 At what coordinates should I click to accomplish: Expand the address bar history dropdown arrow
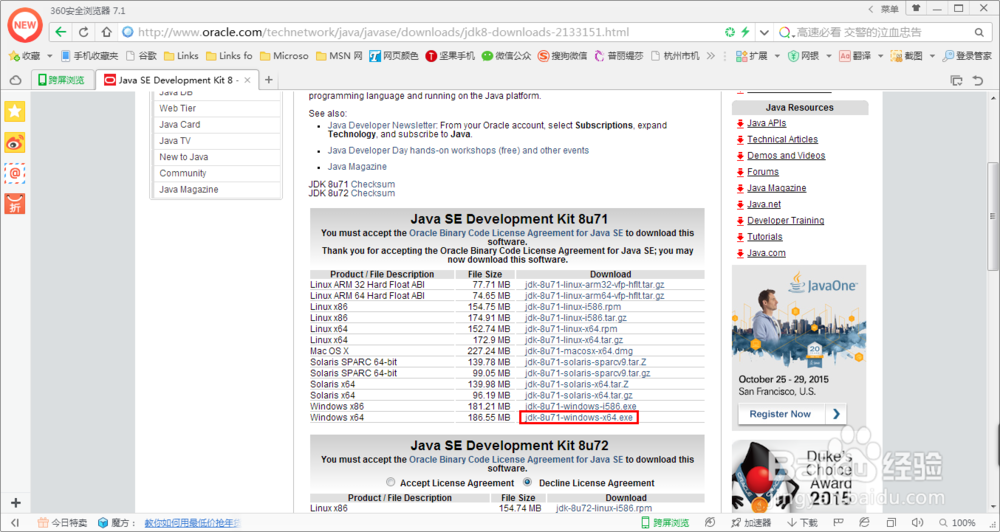(763, 32)
